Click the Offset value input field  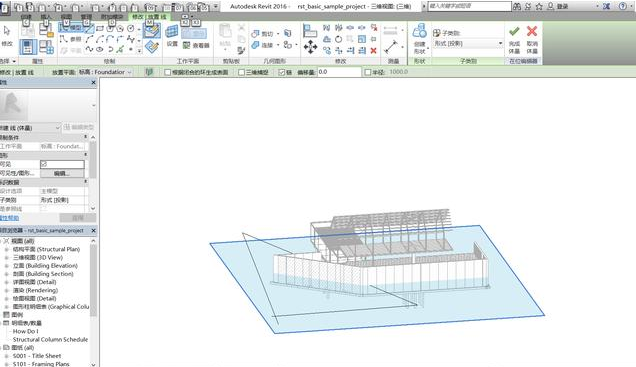pyautogui.click(x=339, y=72)
